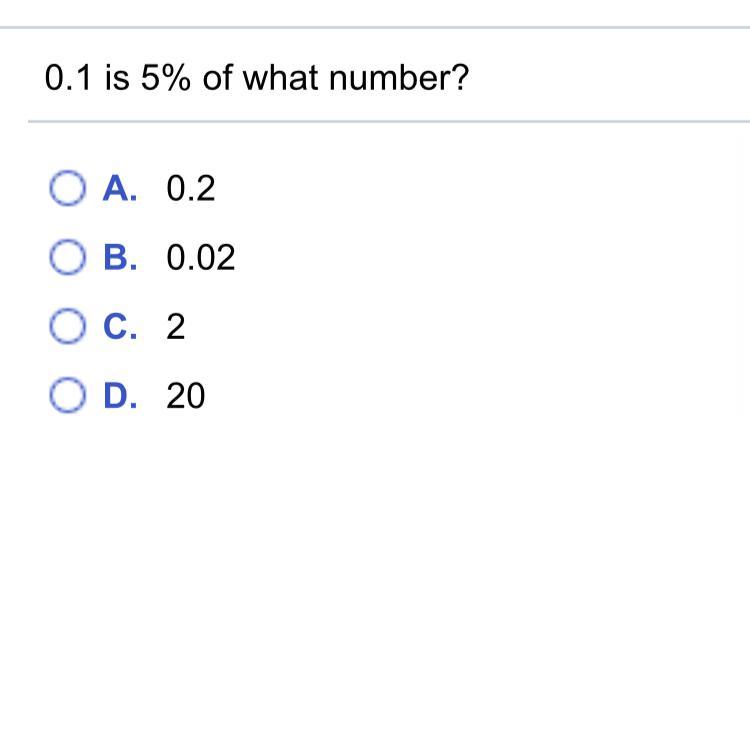The width and height of the screenshot is (750, 750).
Task: Choose the radio button for option C
Action: click(x=67, y=327)
